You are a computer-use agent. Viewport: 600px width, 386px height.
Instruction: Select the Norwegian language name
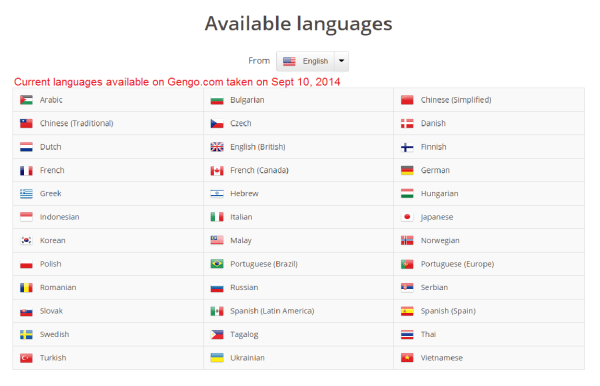pos(440,241)
